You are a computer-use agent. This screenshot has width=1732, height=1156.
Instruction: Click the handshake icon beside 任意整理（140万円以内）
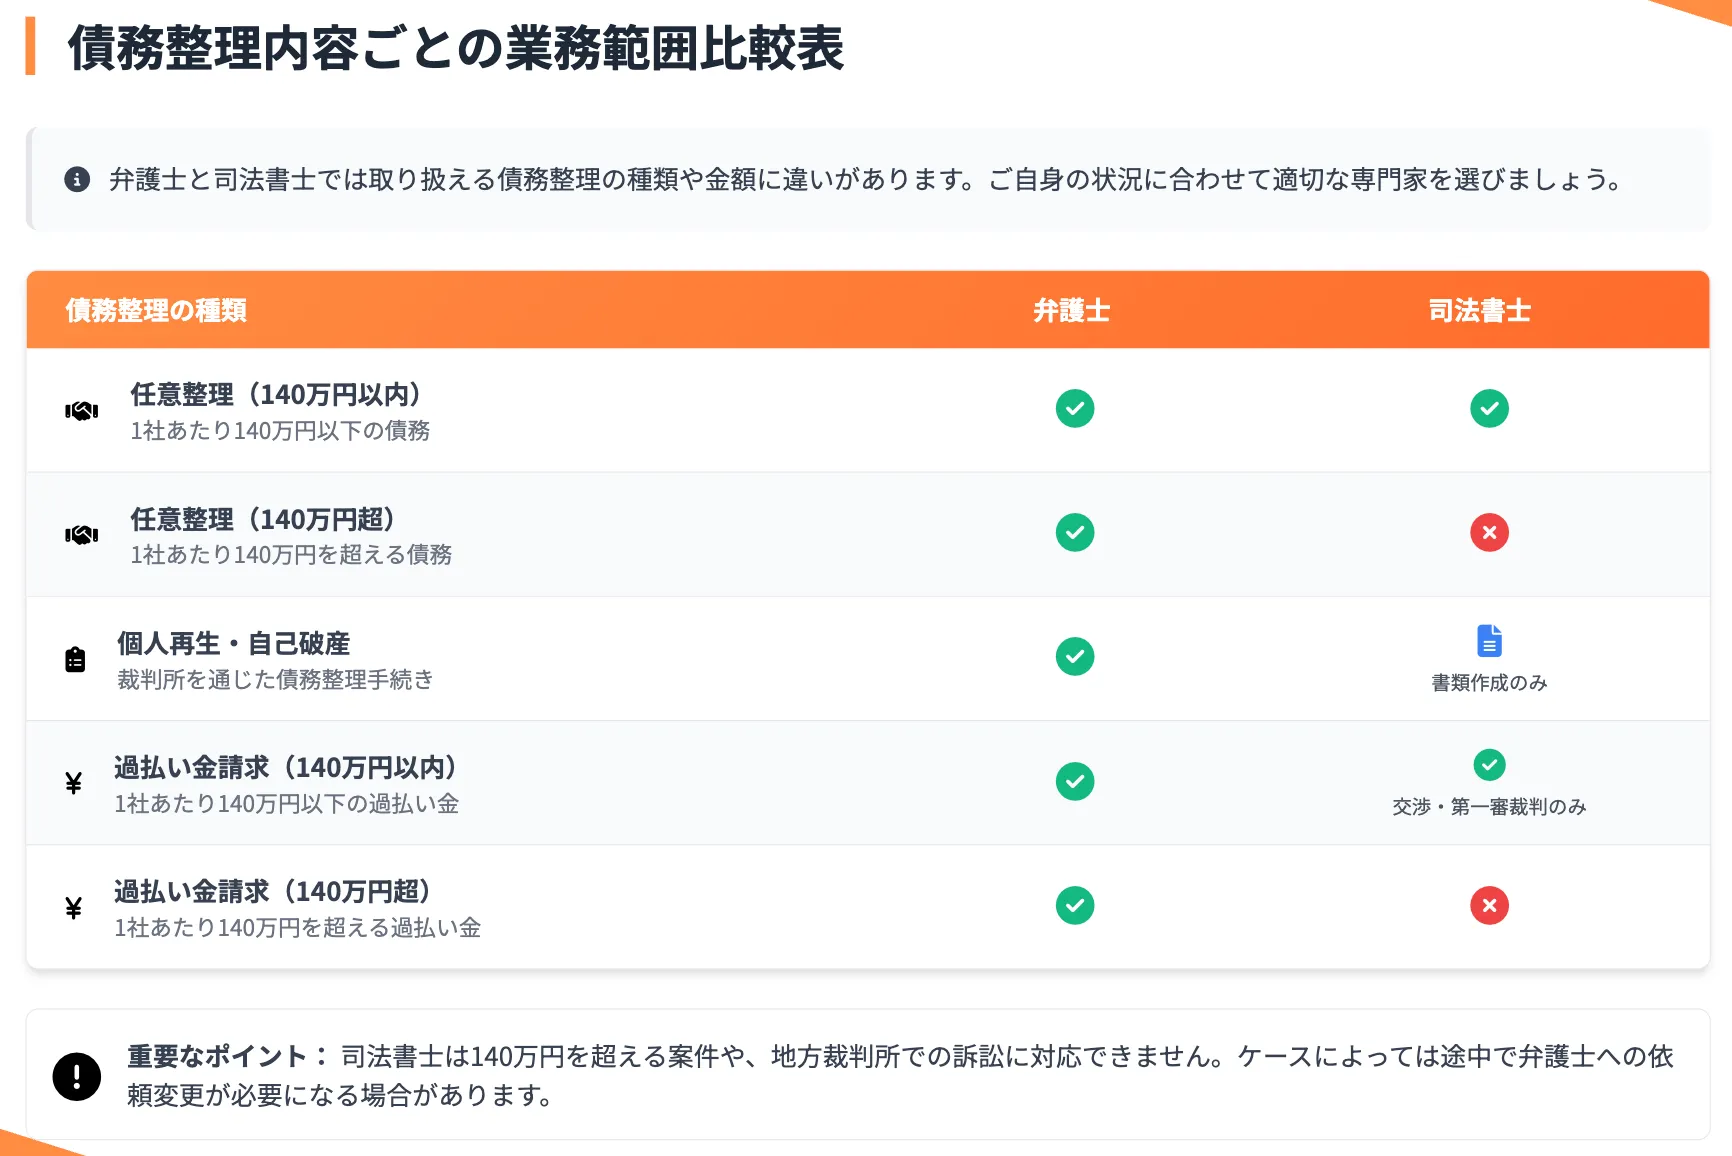pyautogui.click(x=81, y=410)
